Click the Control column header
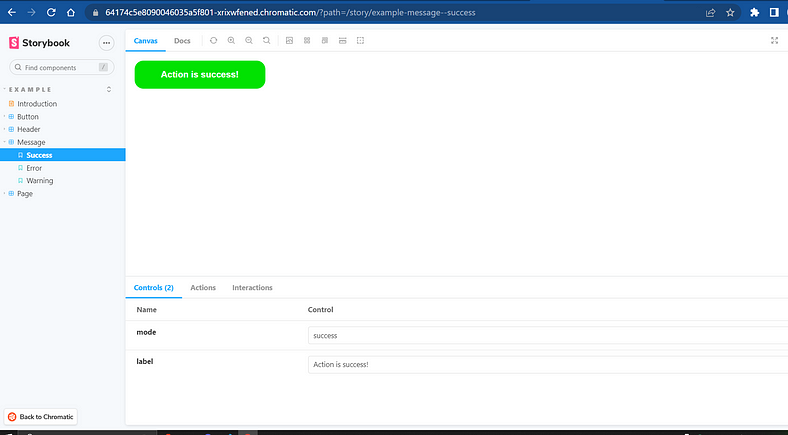 click(321, 309)
